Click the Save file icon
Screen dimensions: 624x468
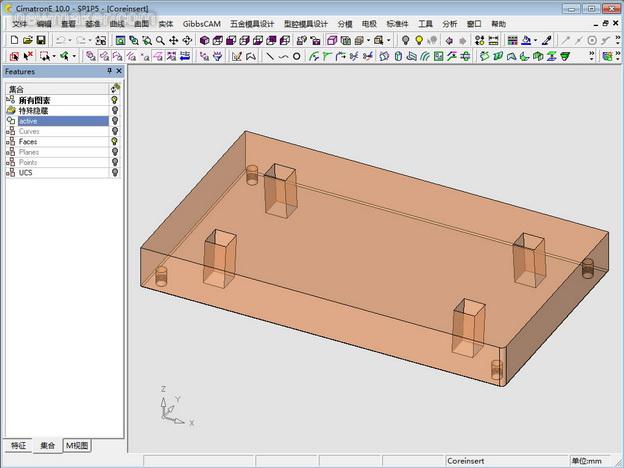pos(40,40)
